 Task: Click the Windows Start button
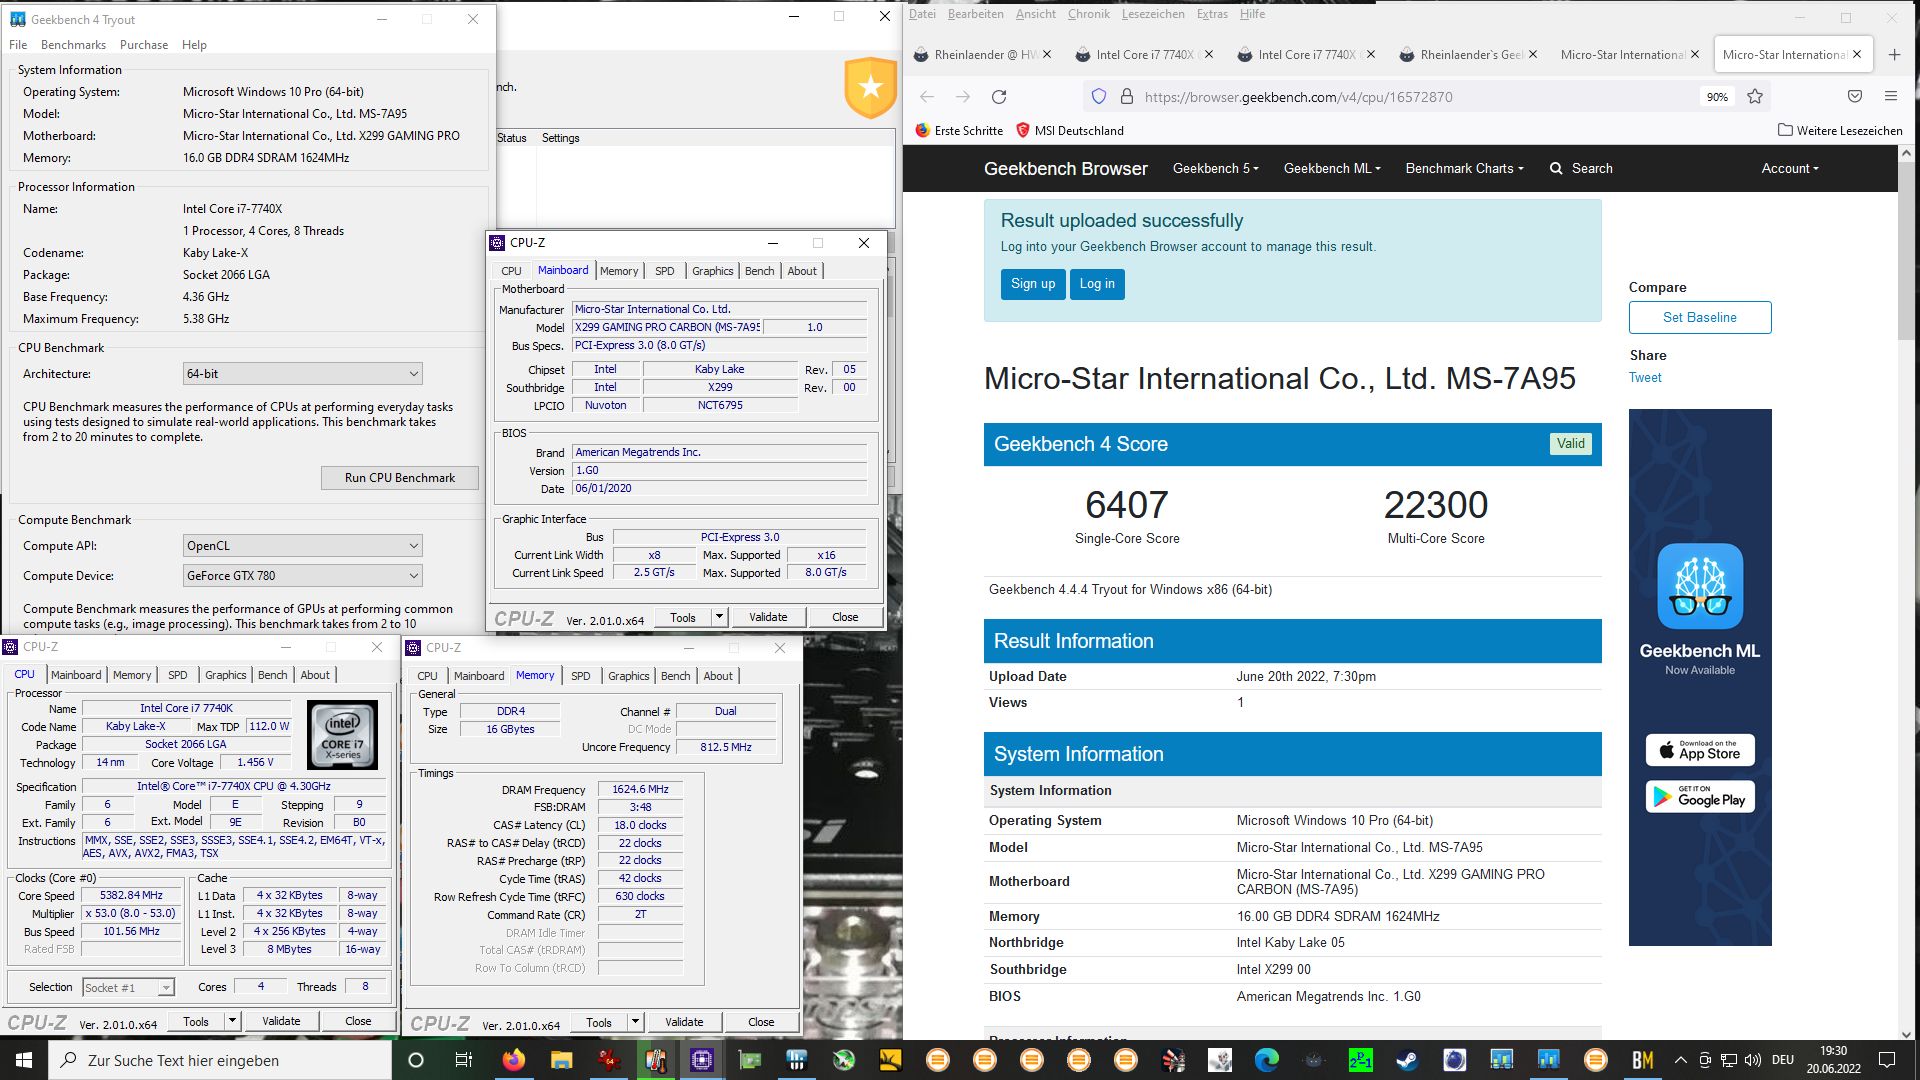pyautogui.click(x=24, y=1060)
